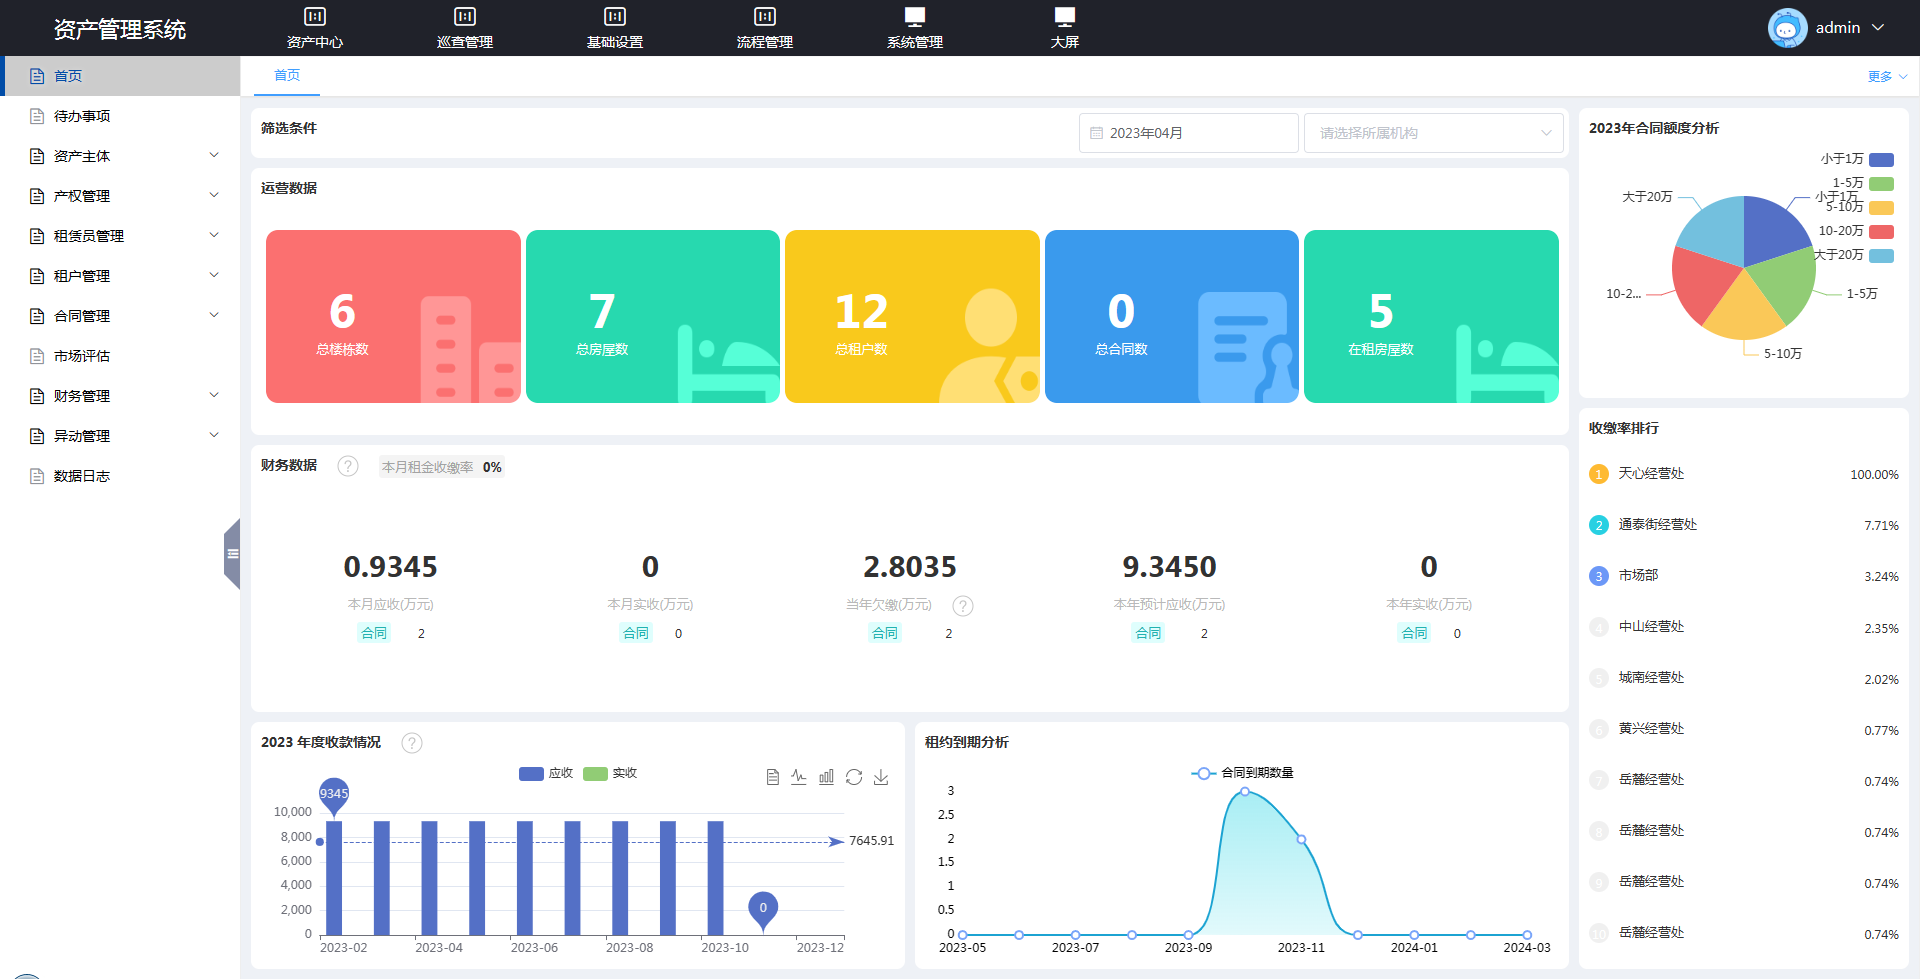The width and height of the screenshot is (1920, 979).
Task: Open the 系统管理 monitor icon
Action: (x=915, y=17)
